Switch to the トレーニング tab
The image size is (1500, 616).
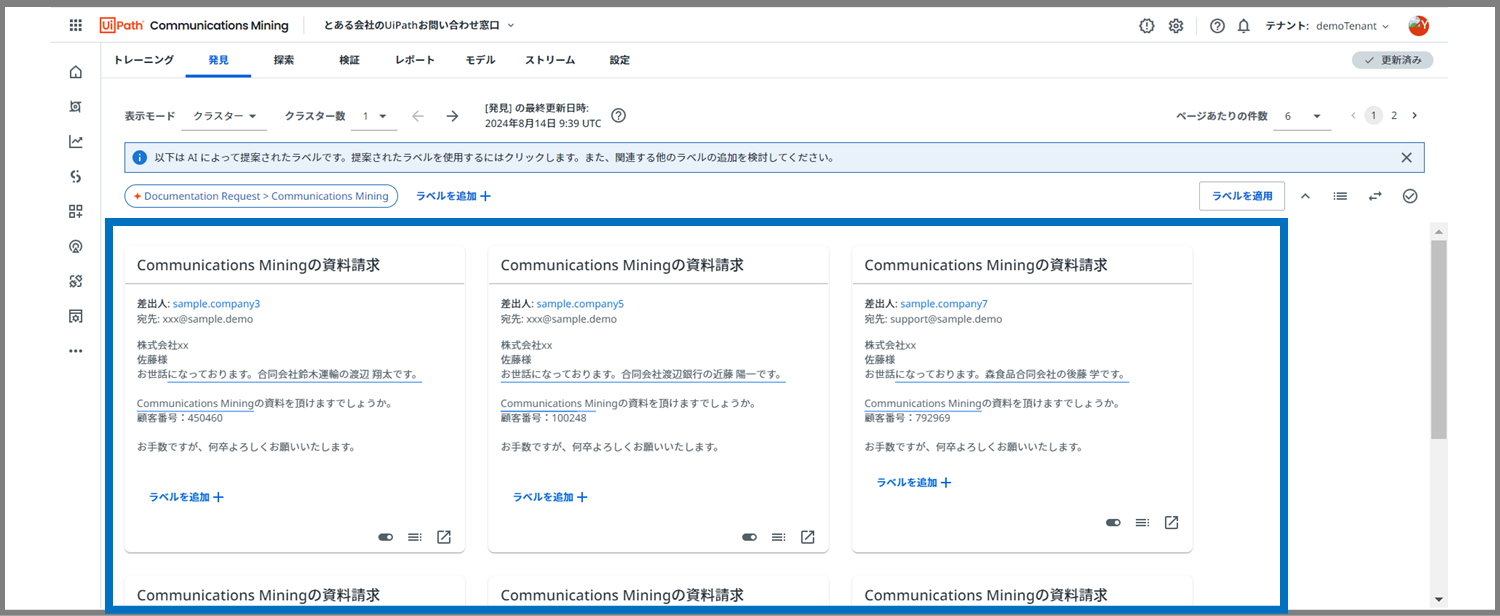pos(143,60)
